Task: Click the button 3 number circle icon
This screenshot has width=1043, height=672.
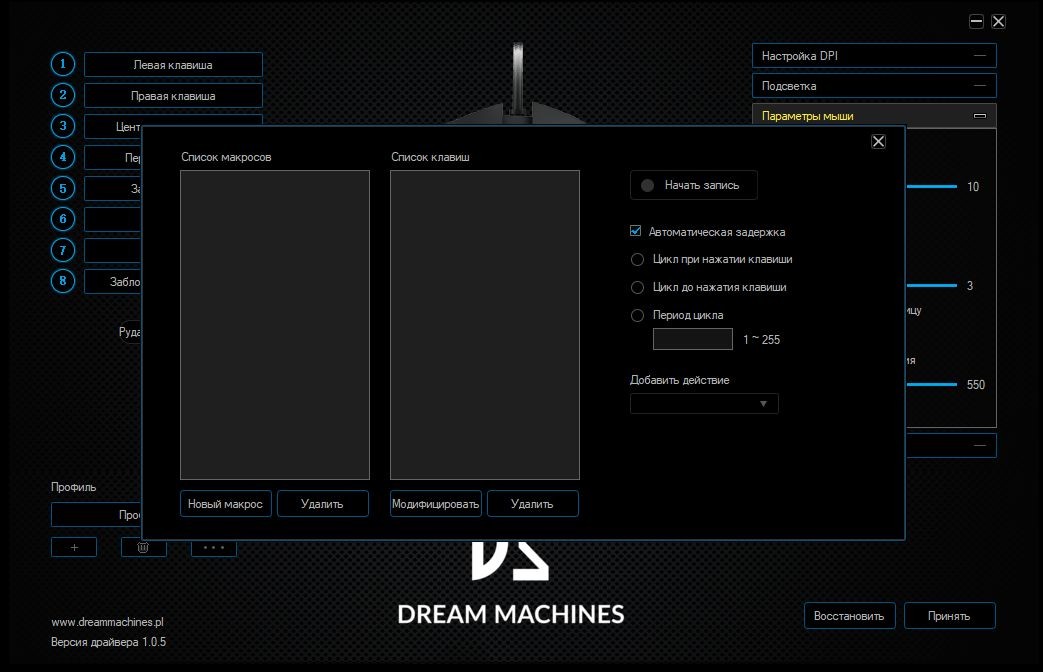Action: click(x=63, y=126)
